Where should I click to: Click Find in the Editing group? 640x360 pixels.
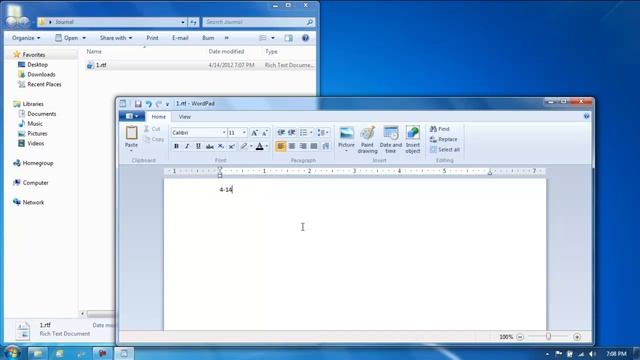point(440,129)
